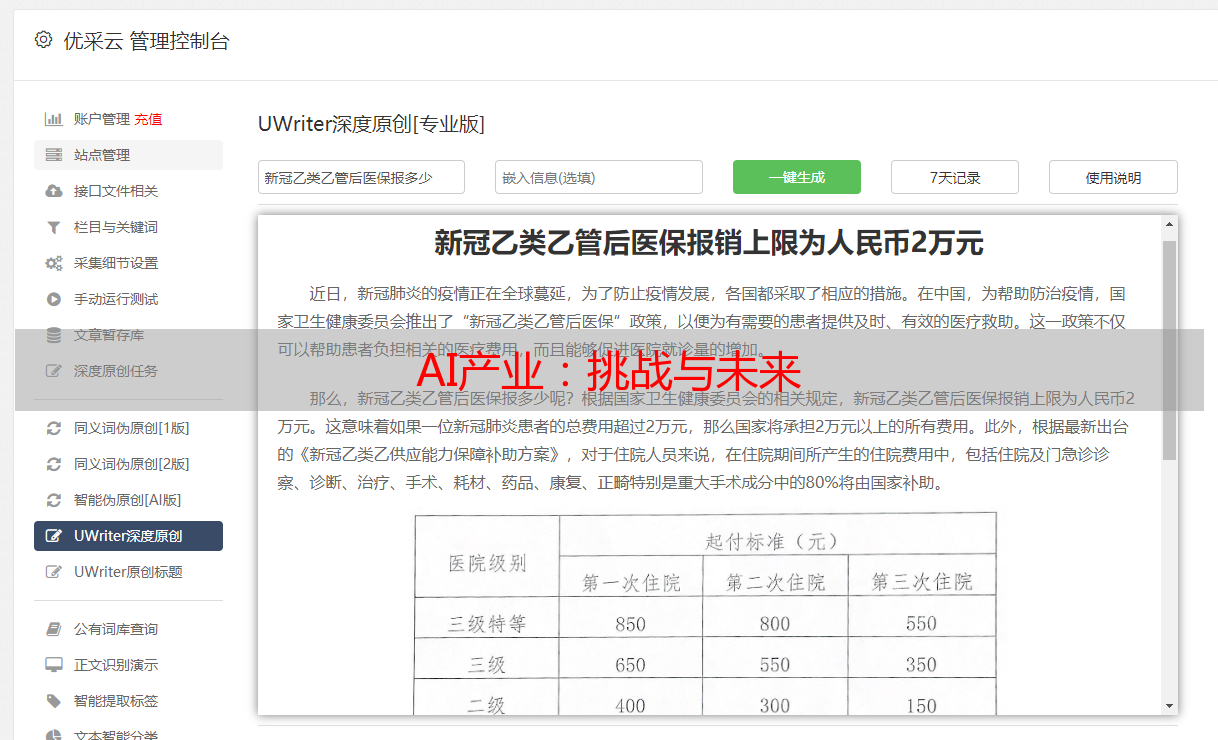This screenshot has height=740, width=1218.
Task: Click the green 一键生成 button
Action: [x=797, y=177]
